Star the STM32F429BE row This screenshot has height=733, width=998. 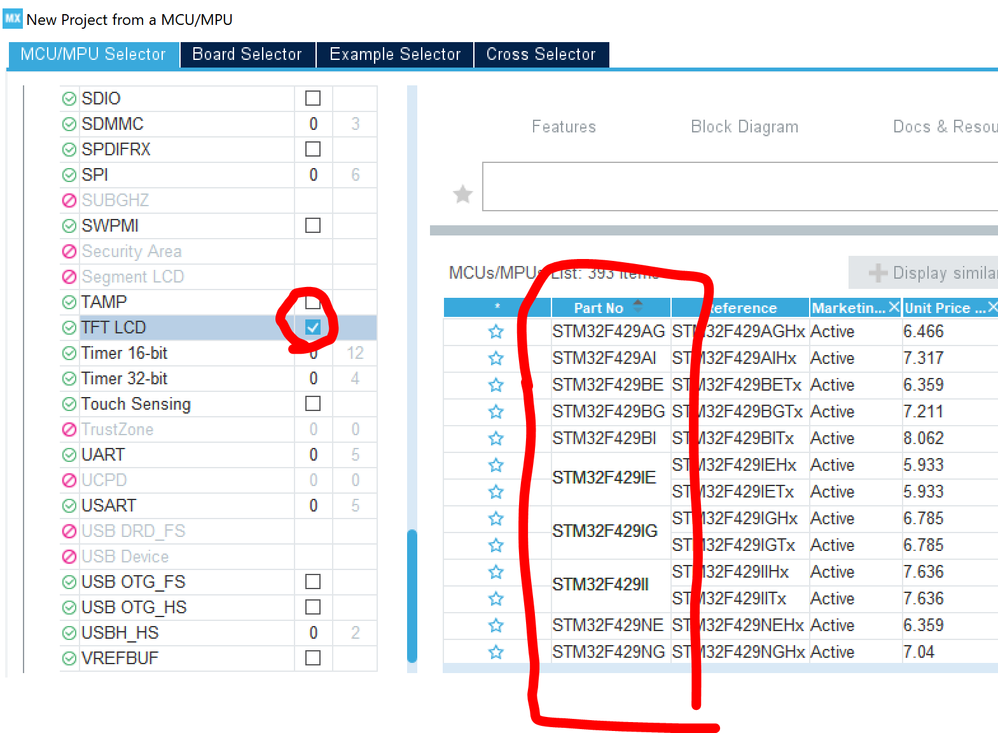coord(496,385)
